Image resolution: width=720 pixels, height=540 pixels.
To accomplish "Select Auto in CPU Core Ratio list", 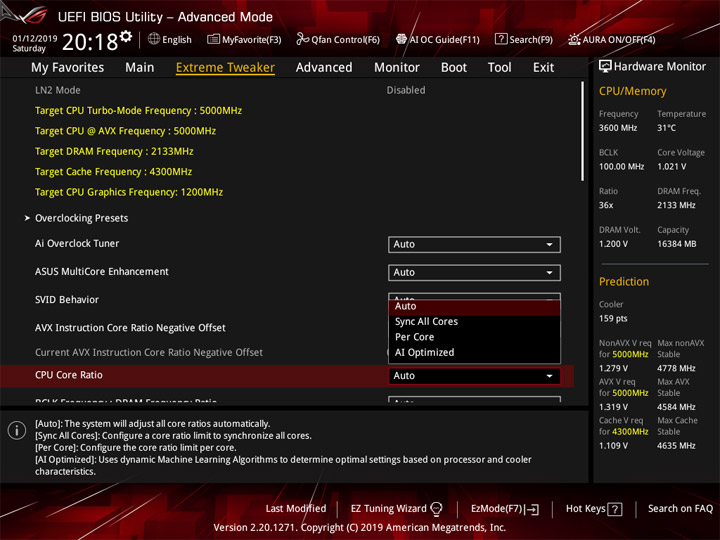I will tap(474, 306).
